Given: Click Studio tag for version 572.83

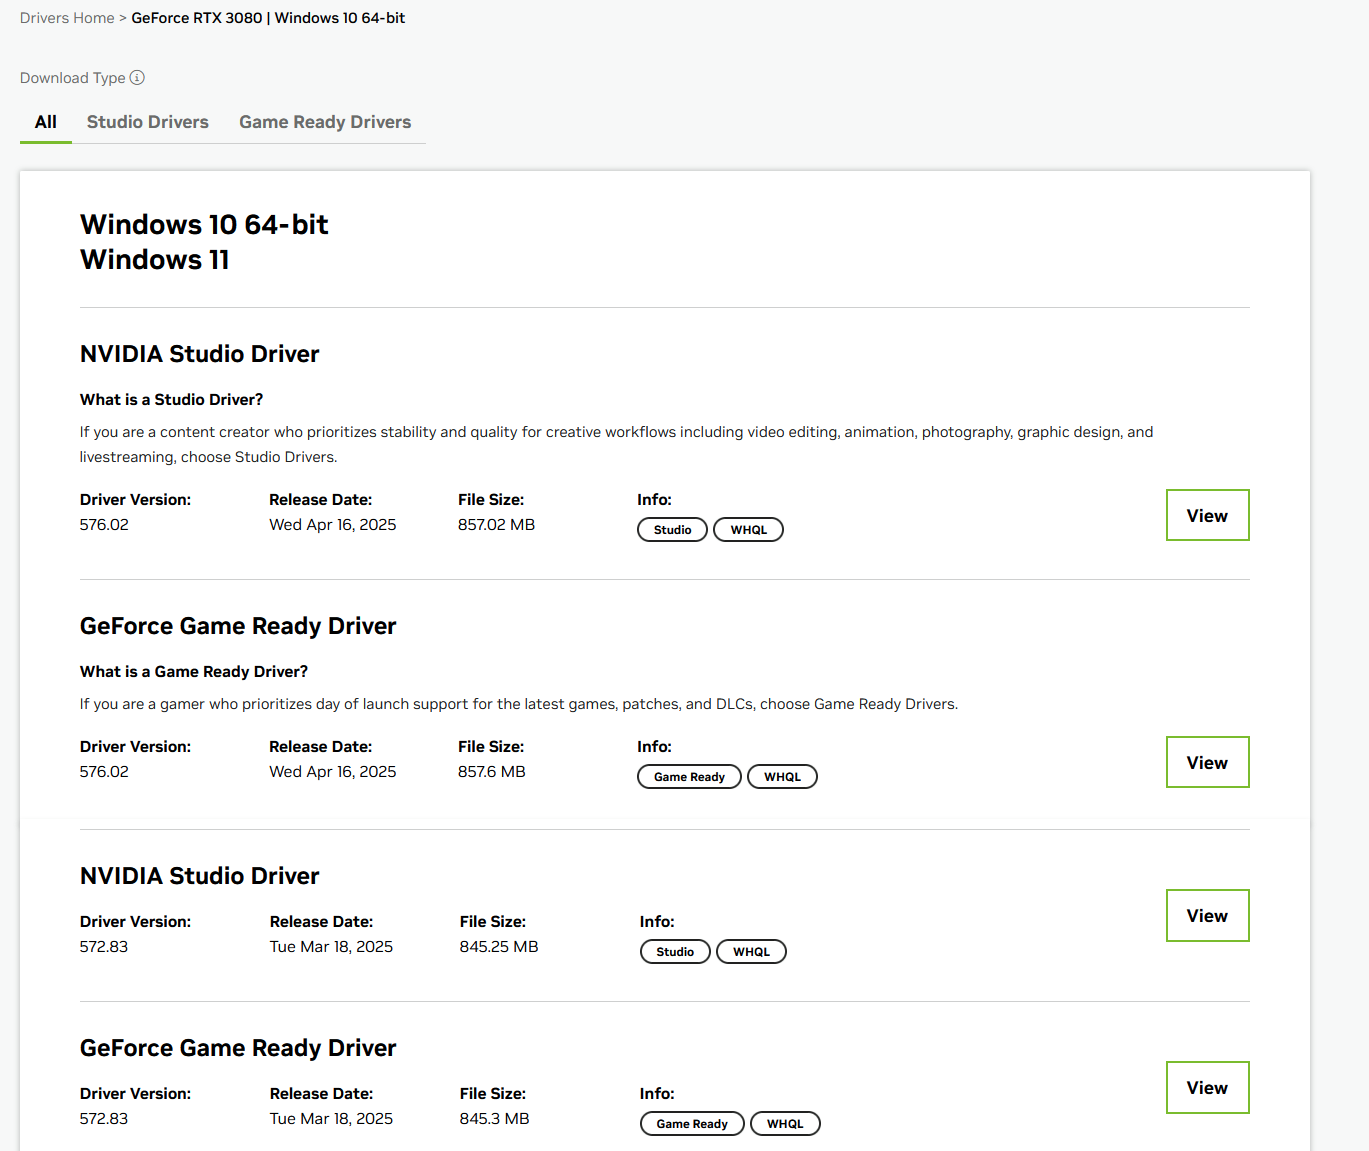Looking at the screenshot, I should (x=675, y=952).
